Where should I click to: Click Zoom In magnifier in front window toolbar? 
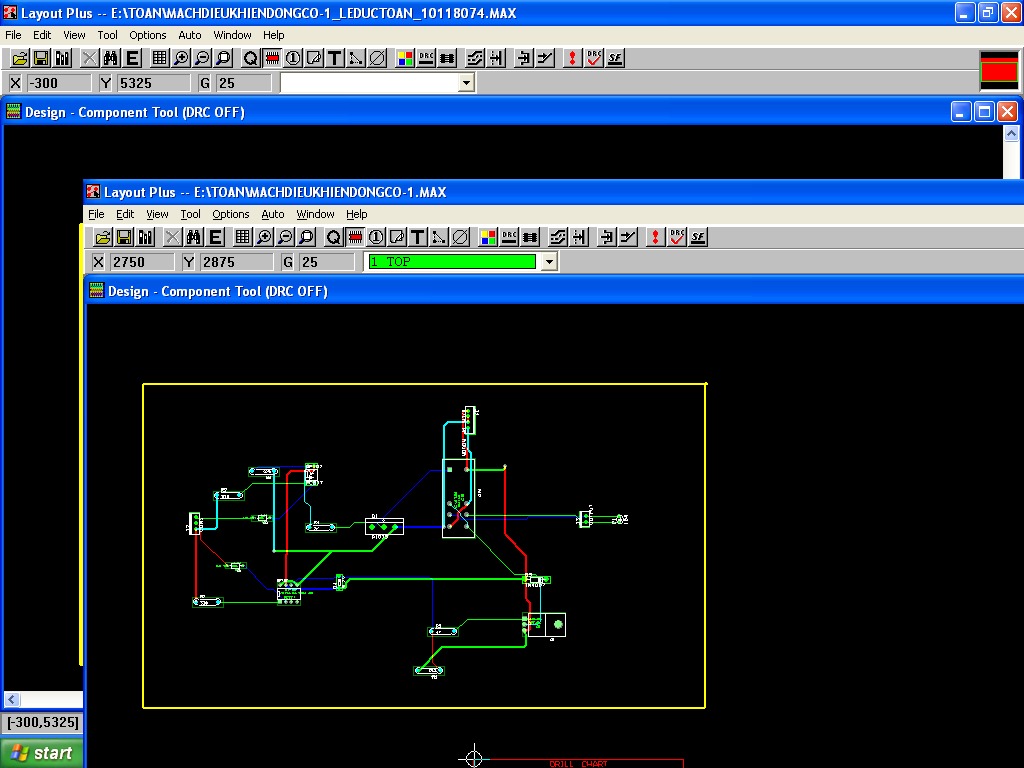pyautogui.click(x=264, y=237)
